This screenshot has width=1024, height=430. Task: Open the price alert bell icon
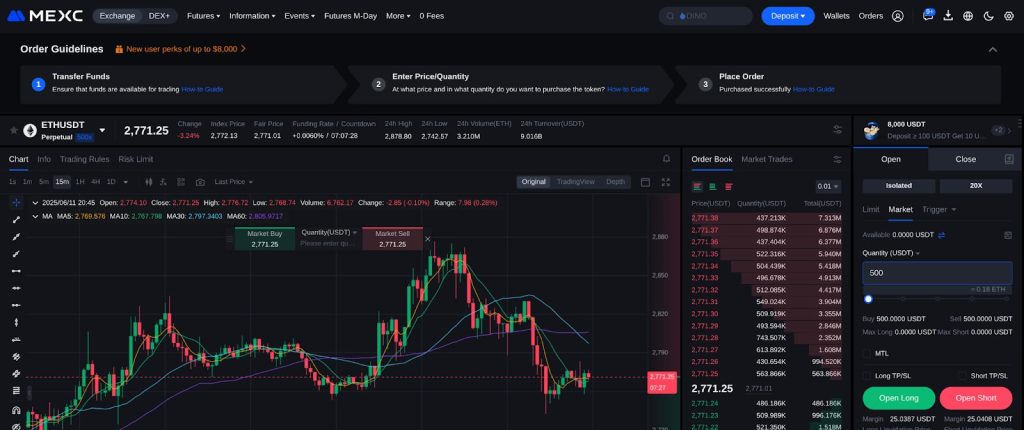pos(667,158)
